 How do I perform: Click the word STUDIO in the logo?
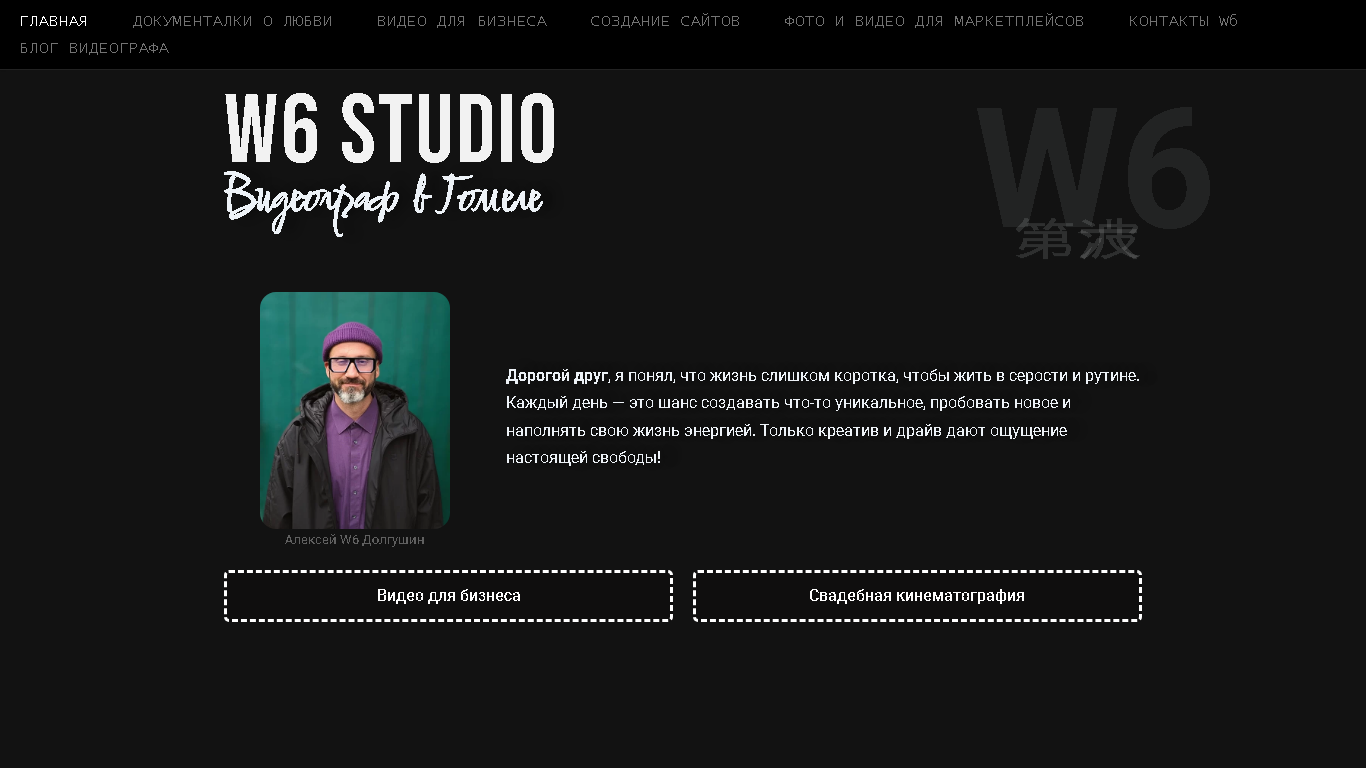[x=448, y=129]
